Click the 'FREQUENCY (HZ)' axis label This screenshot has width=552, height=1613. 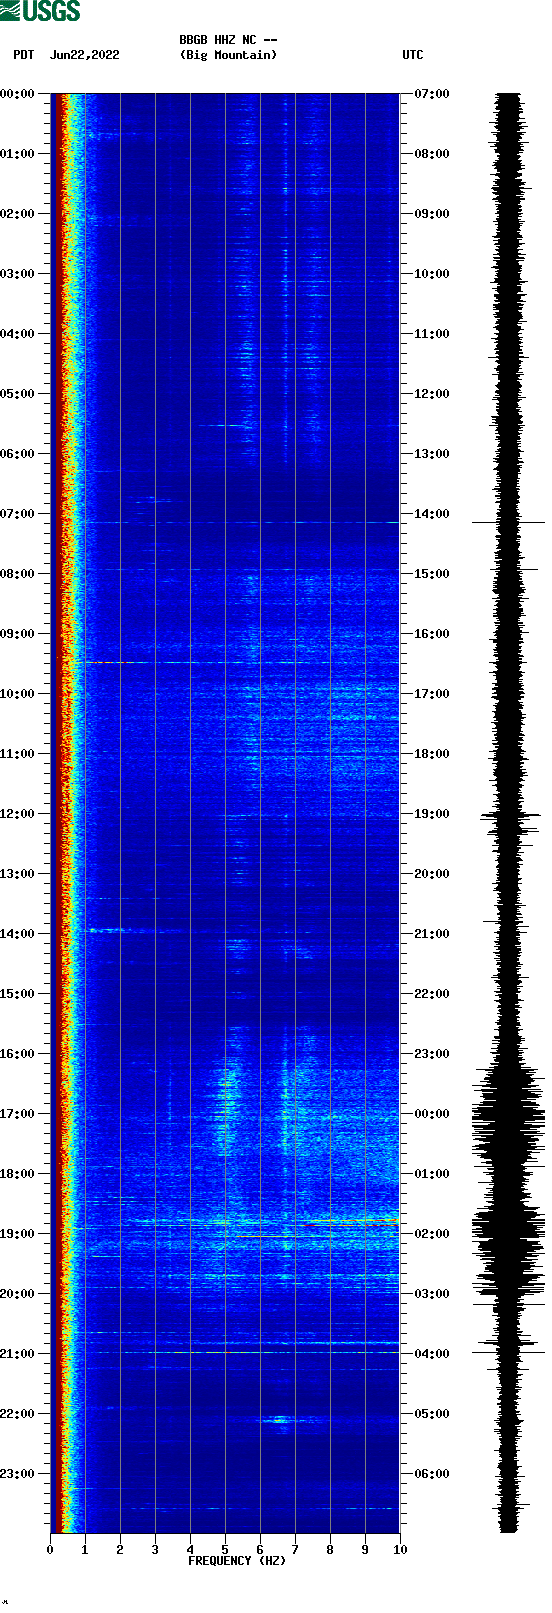tap(237, 1561)
